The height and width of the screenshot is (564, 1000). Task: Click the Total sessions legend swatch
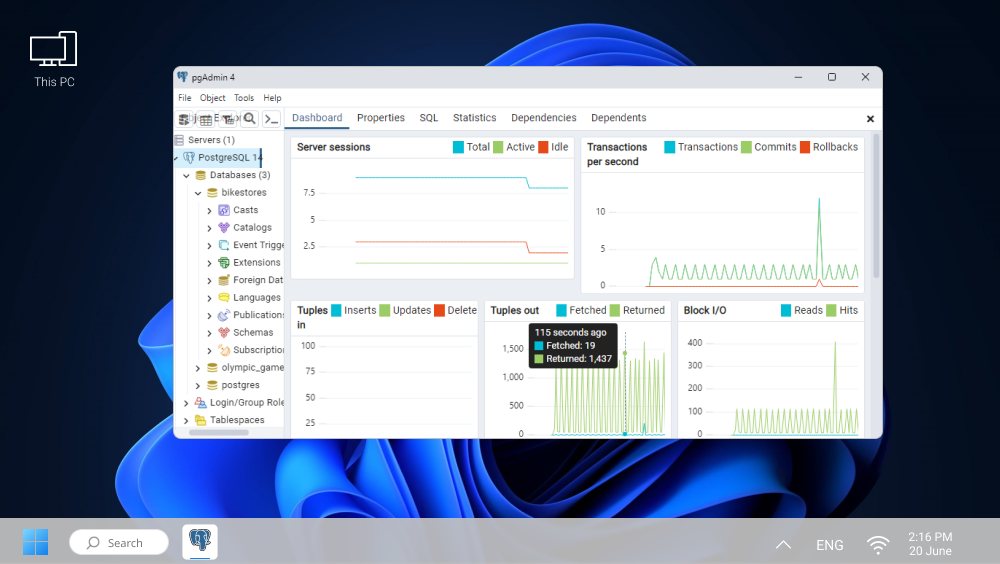pos(458,147)
